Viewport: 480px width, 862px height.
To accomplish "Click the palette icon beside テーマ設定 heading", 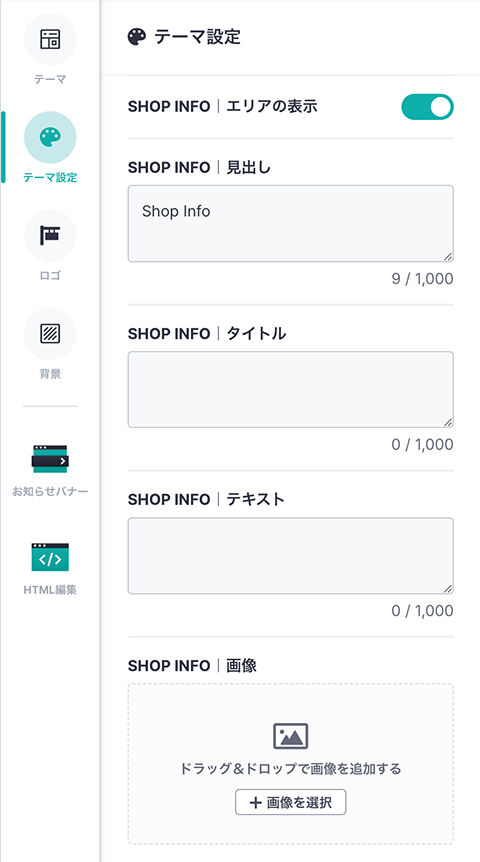I will [x=137, y=37].
